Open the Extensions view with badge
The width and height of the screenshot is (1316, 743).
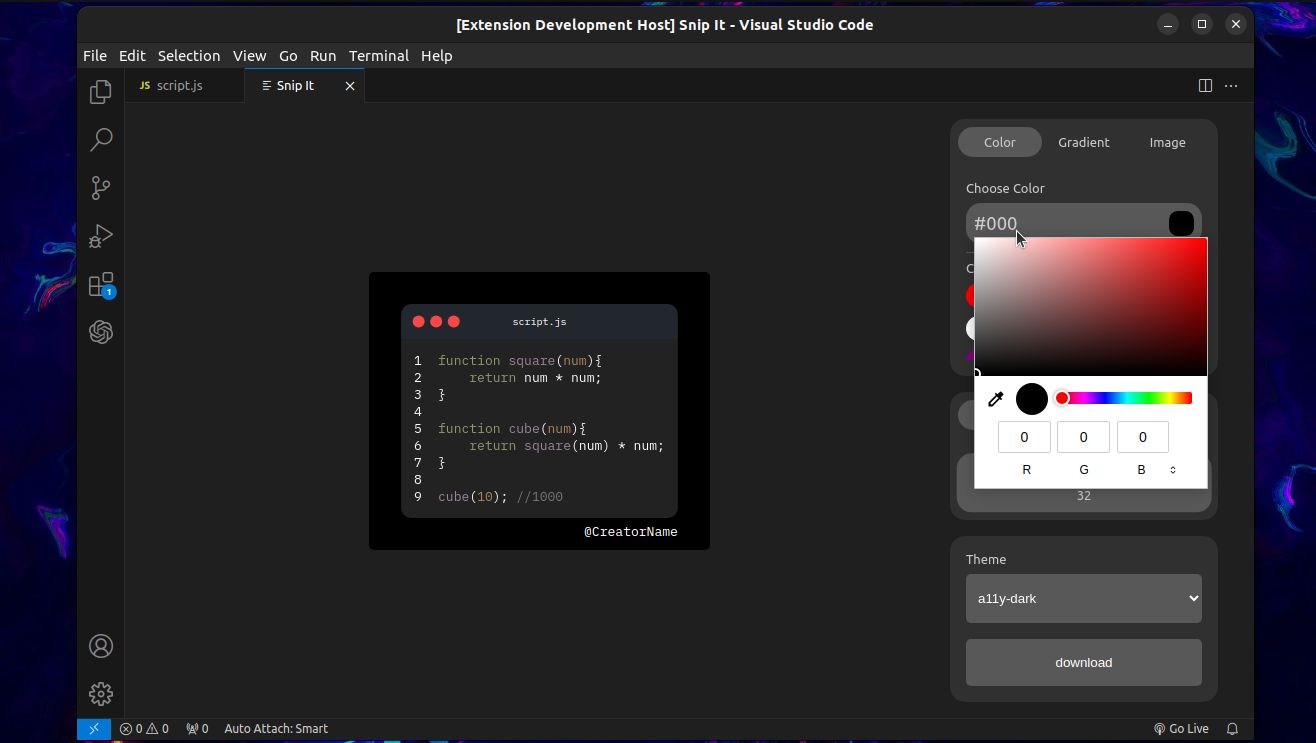[101, 285]
